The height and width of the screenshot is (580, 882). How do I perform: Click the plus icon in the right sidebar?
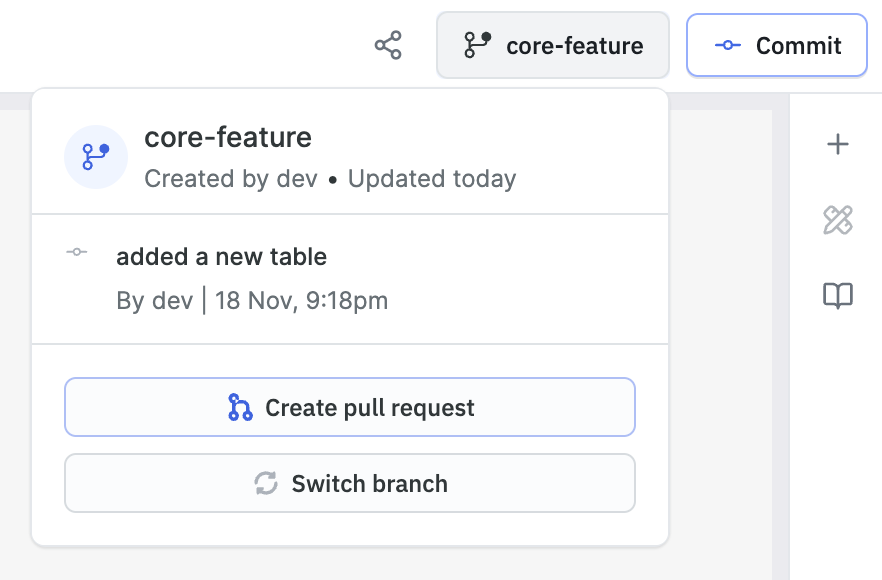(837, 145)
